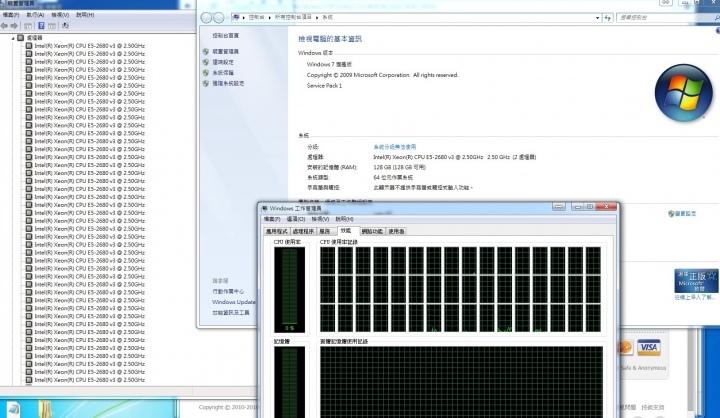The width and height of the screenshot is (720, 418).
Task: Click the 搜尋控制台 search field
Action: point(666,17)
